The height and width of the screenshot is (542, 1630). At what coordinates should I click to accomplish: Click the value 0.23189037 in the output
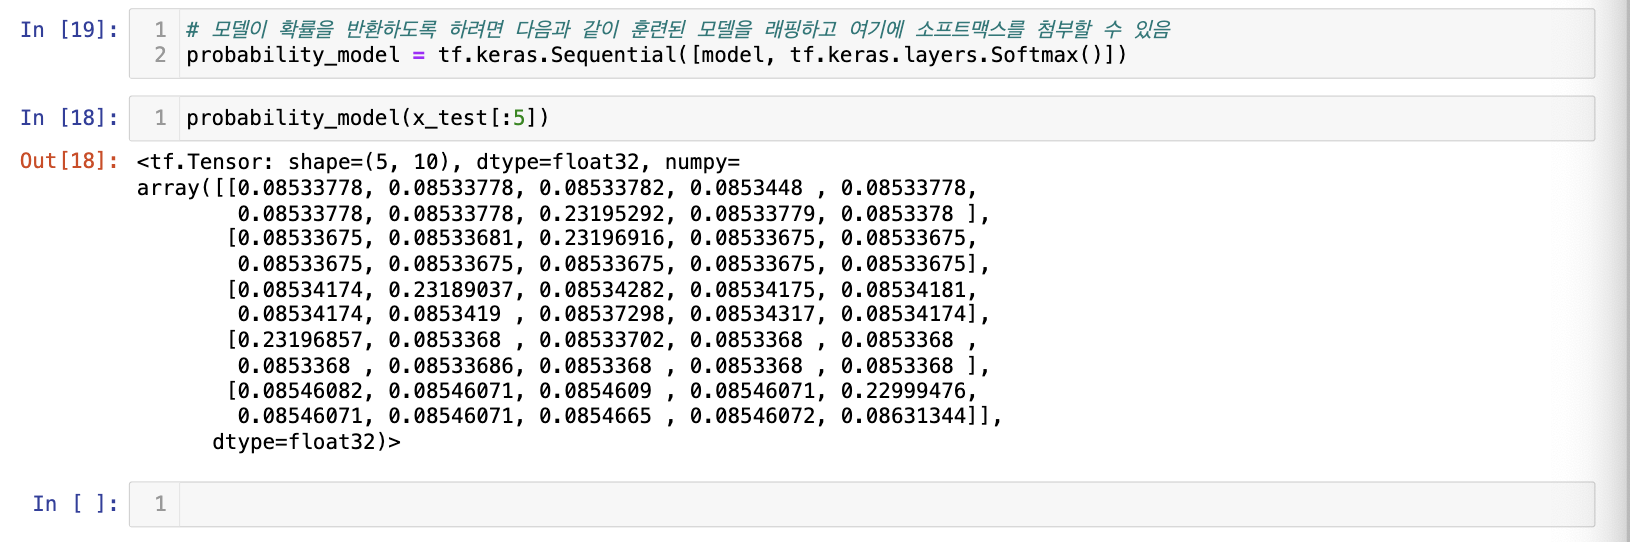[x=450, y=290]
